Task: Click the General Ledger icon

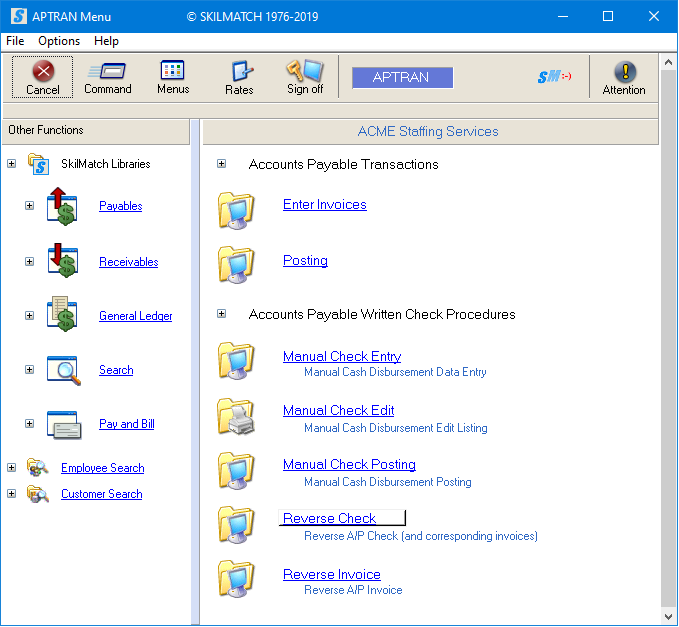Action: [62, 314]
